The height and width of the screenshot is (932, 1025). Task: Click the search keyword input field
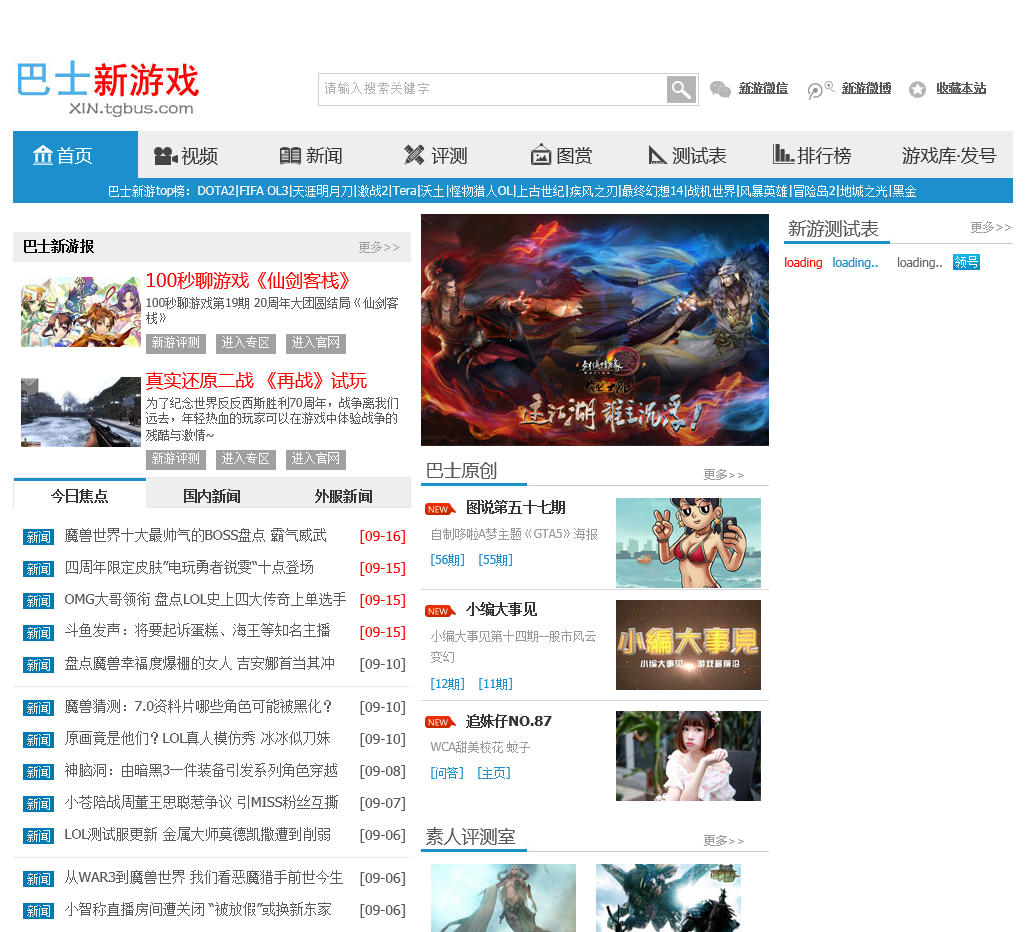[x=493, y=89]
